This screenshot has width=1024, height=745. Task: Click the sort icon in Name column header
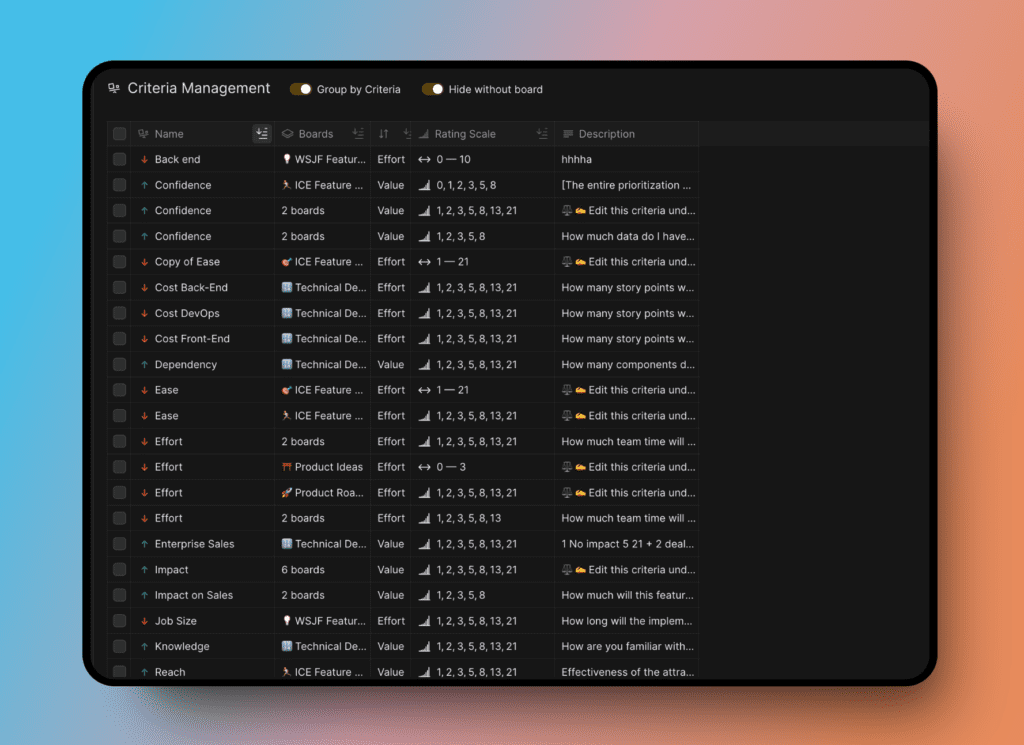click(262, 134)
